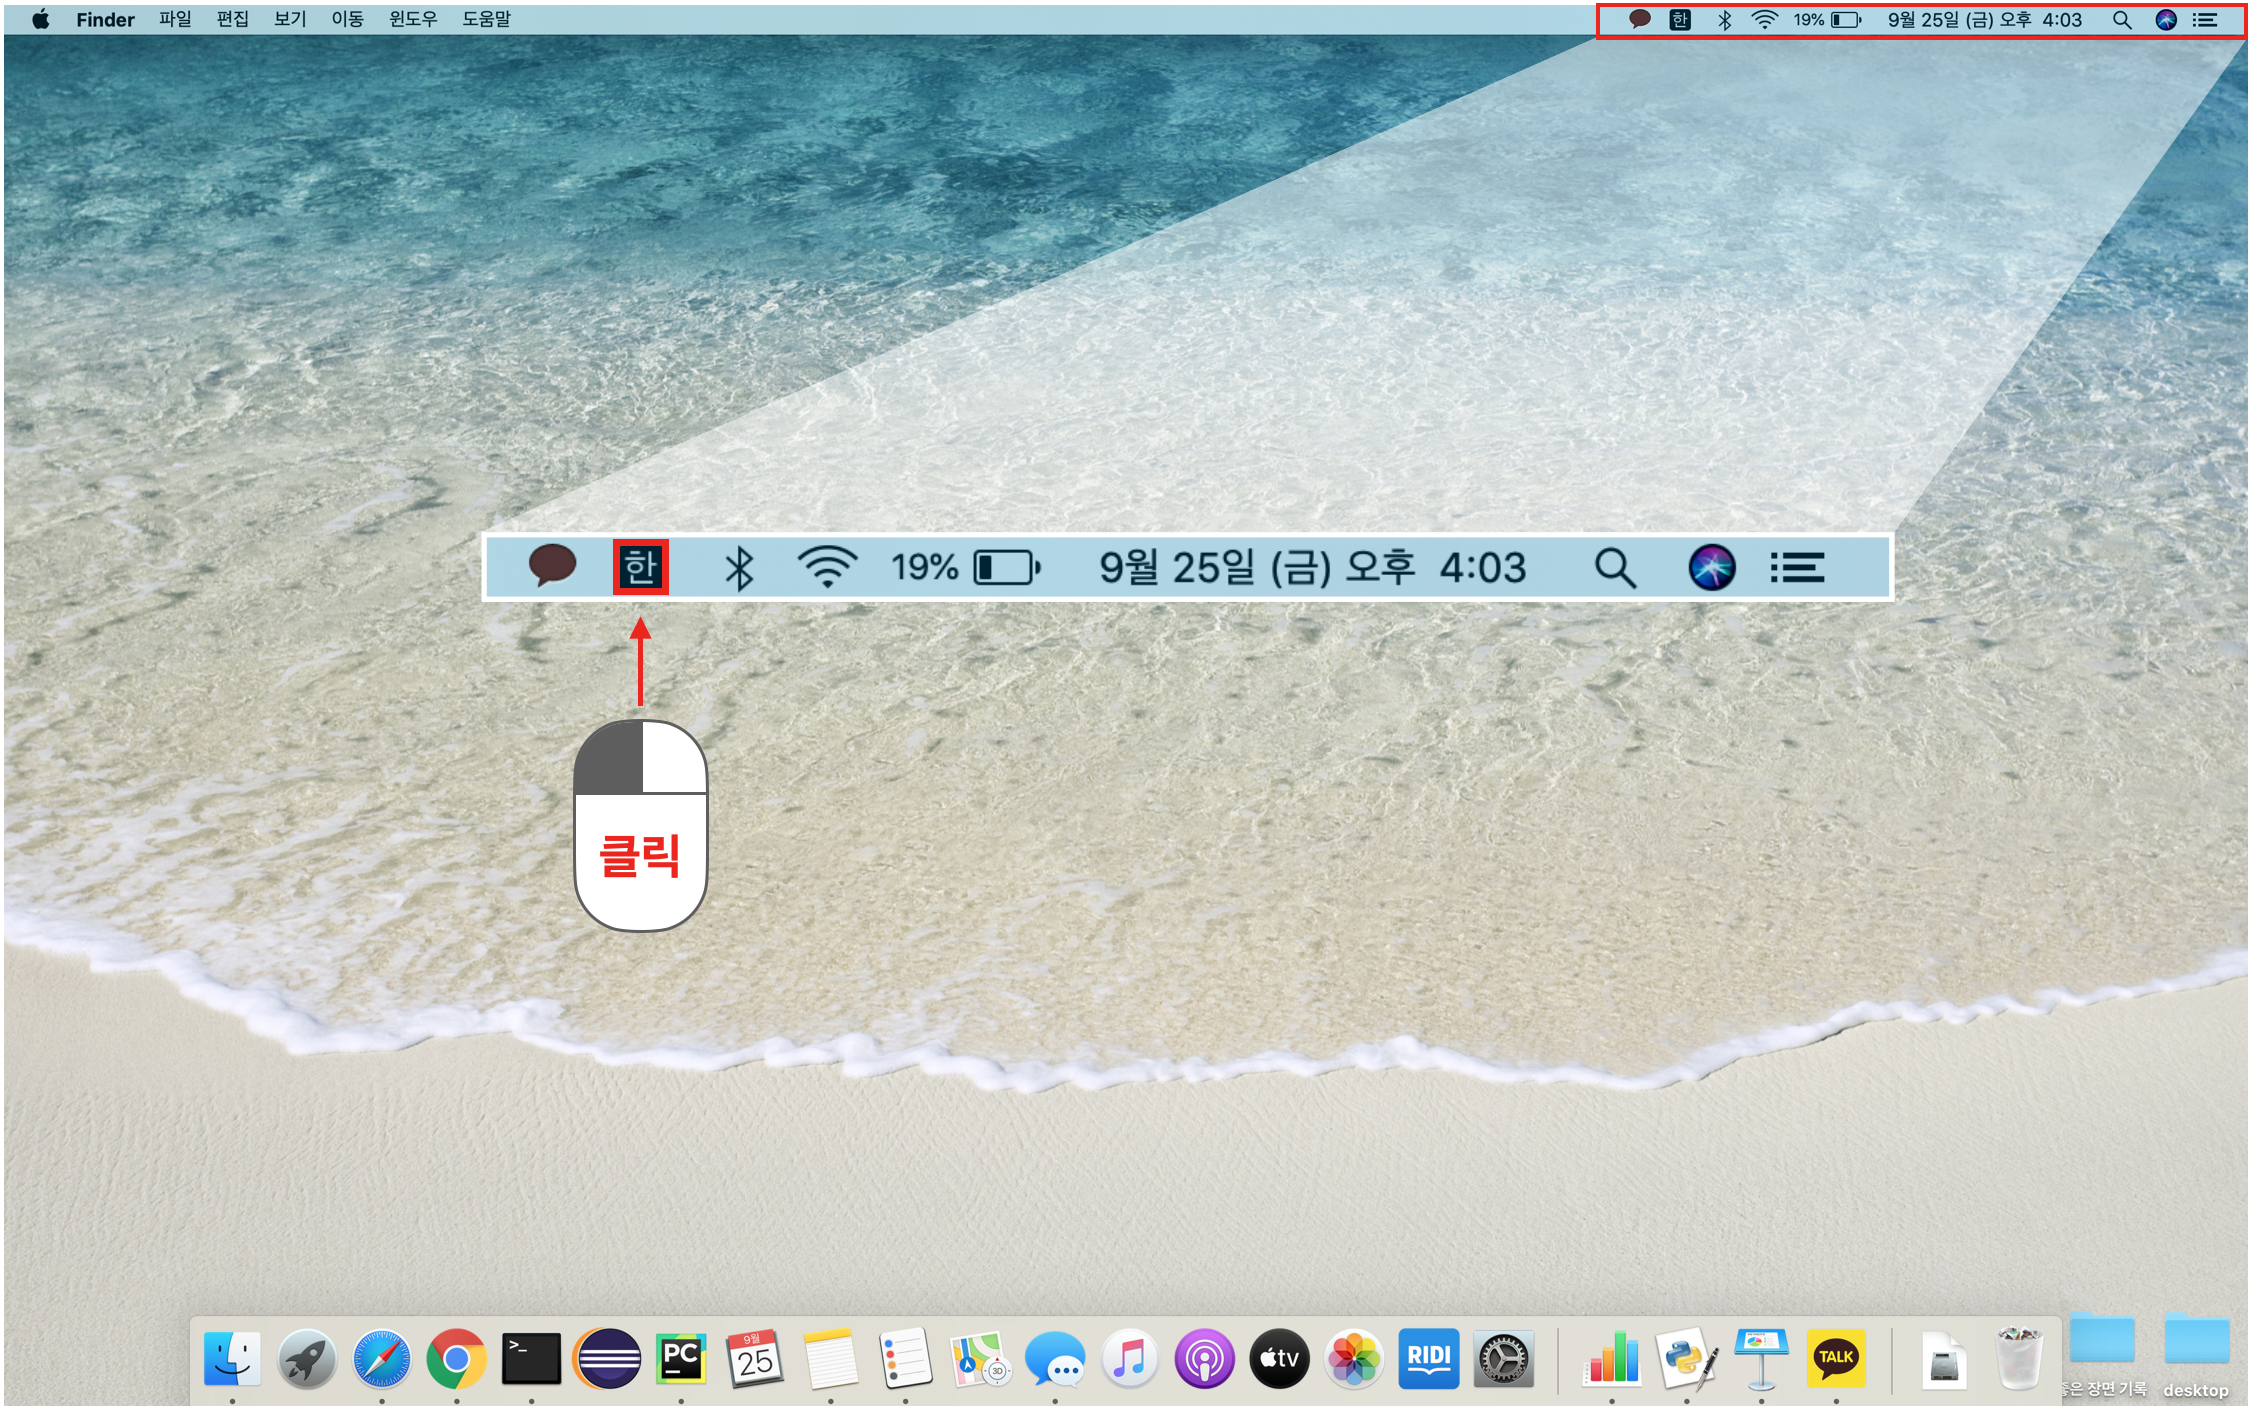The width and height of the screenshot is (2256, 1406).
Task: Open the Eclipse IDE icon
Action: [x=607, y=1358]
